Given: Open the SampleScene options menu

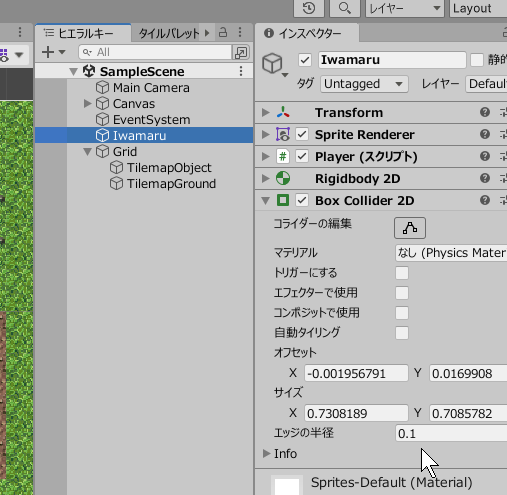Looking at the screenshot, I should pyautogui.click(x=241, y=71).
